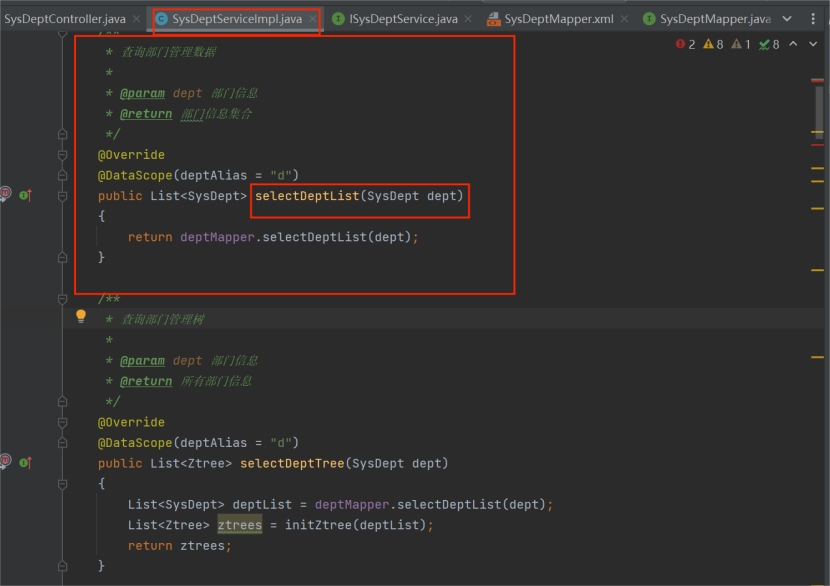Show hidden editor tabs dropdown chevron
Image resolution: width=830 pixels, height=586 pixels.
point(786,19)
